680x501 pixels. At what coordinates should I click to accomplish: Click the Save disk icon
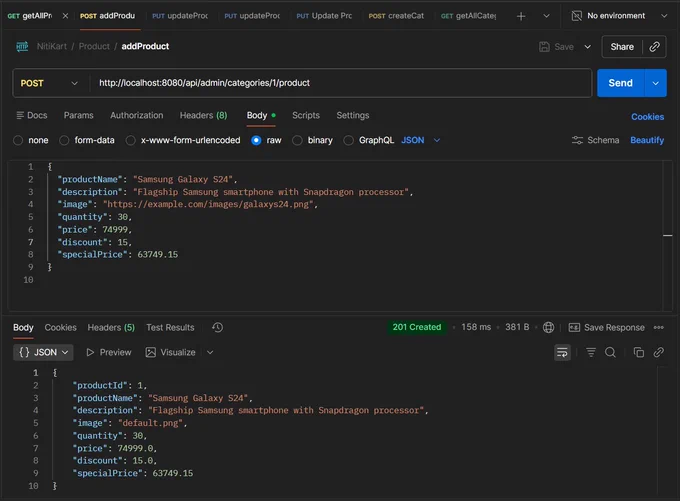[x=544, y=46]
